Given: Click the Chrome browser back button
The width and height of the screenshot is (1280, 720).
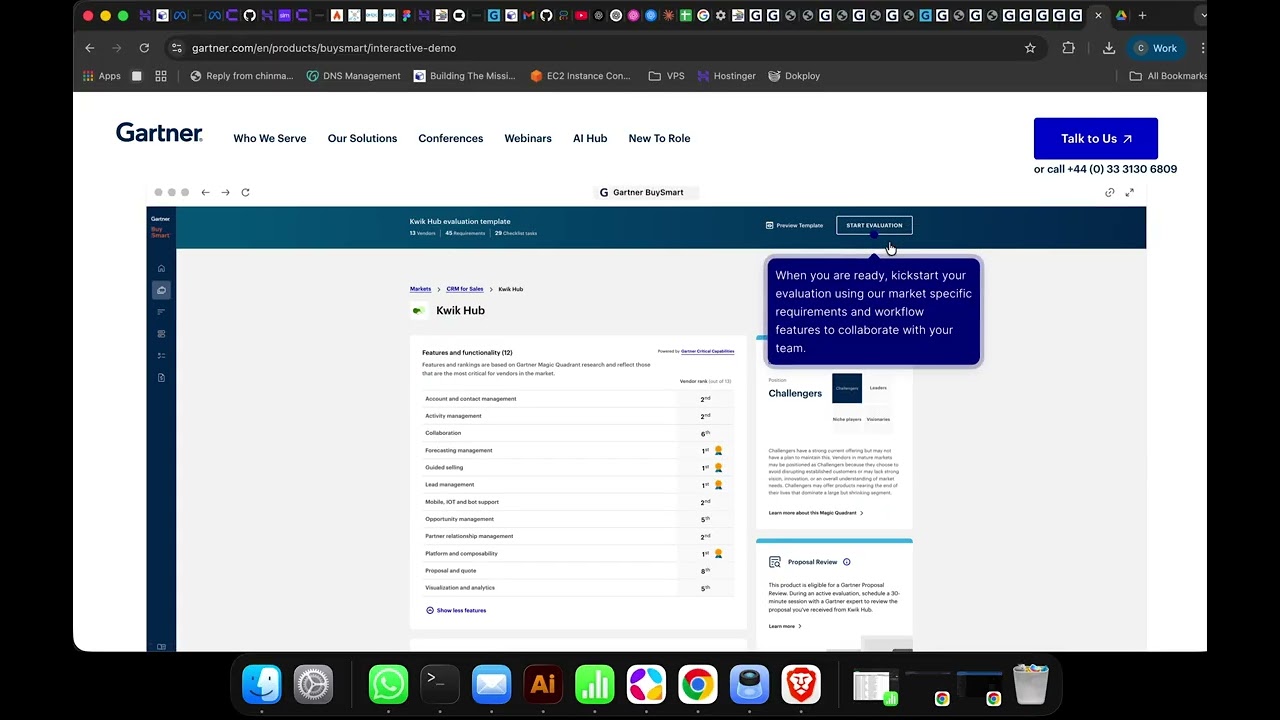Looking at the screenshot, I should (x=90, y=48).
